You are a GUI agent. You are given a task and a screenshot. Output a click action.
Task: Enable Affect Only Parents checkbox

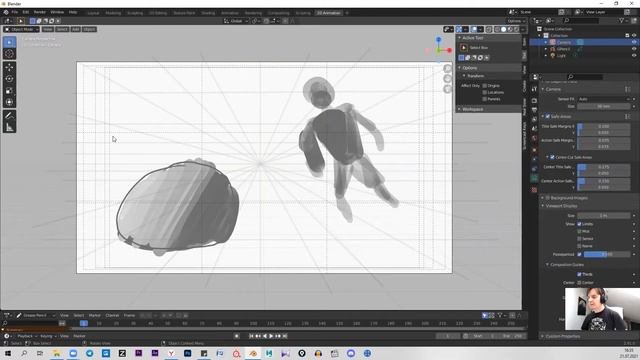(485, 99)
